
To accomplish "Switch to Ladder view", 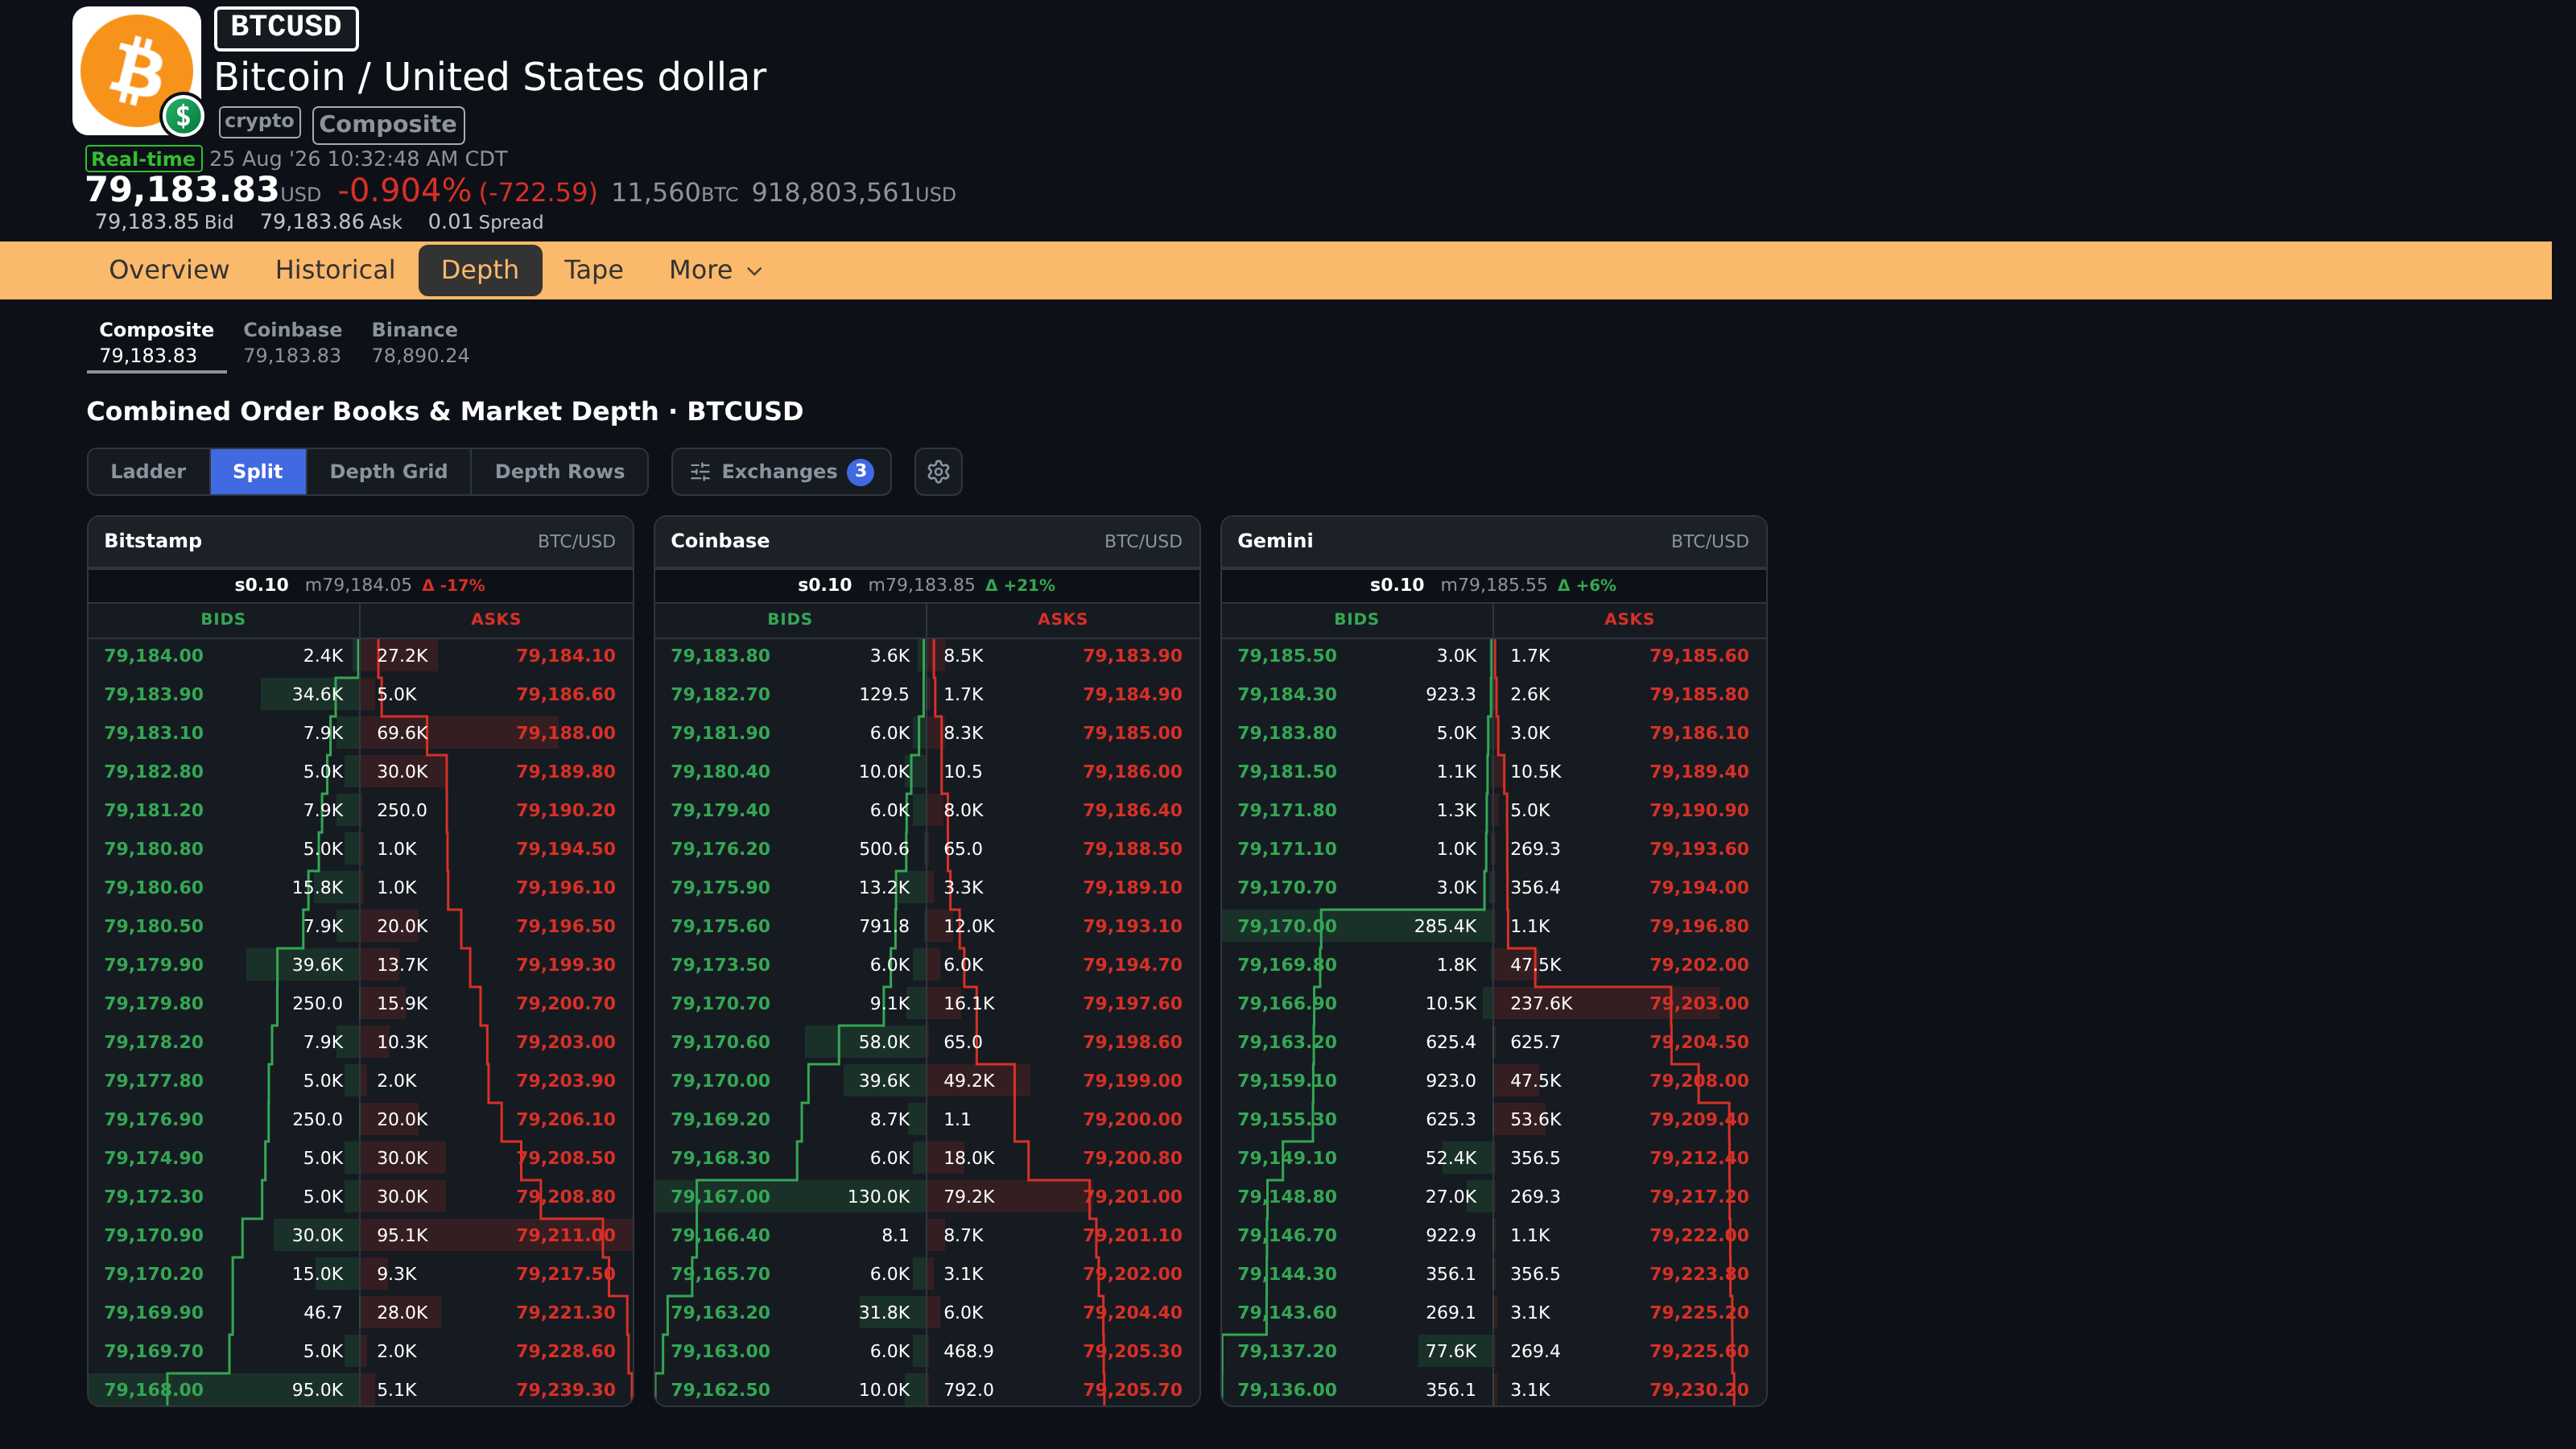I will pos(148,472).
